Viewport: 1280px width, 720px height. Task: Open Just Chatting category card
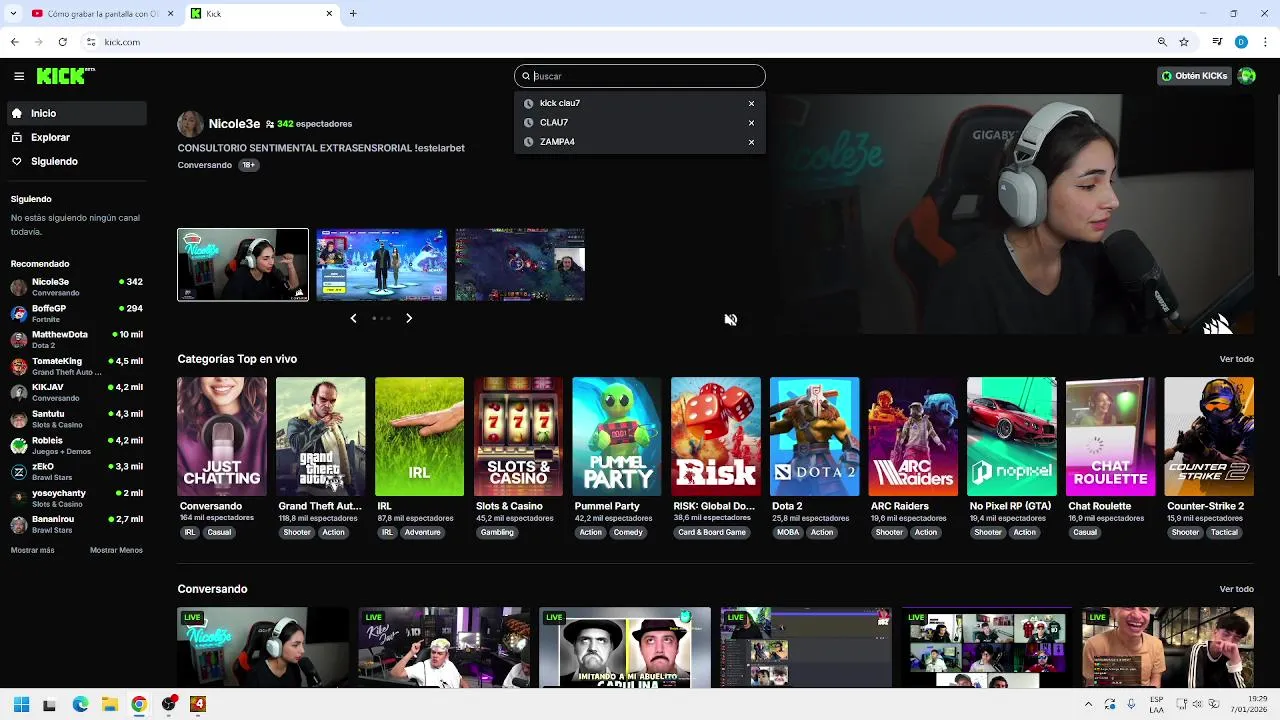pos(222,436)
